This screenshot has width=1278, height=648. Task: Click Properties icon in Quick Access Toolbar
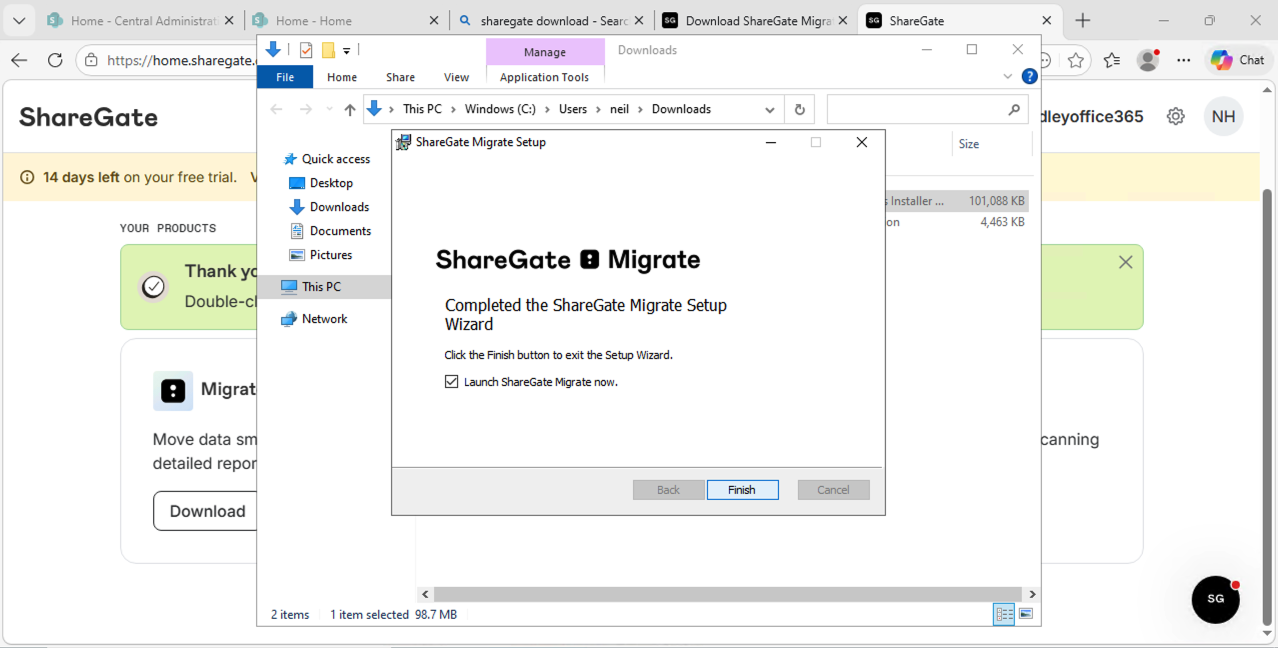[306, 50]
